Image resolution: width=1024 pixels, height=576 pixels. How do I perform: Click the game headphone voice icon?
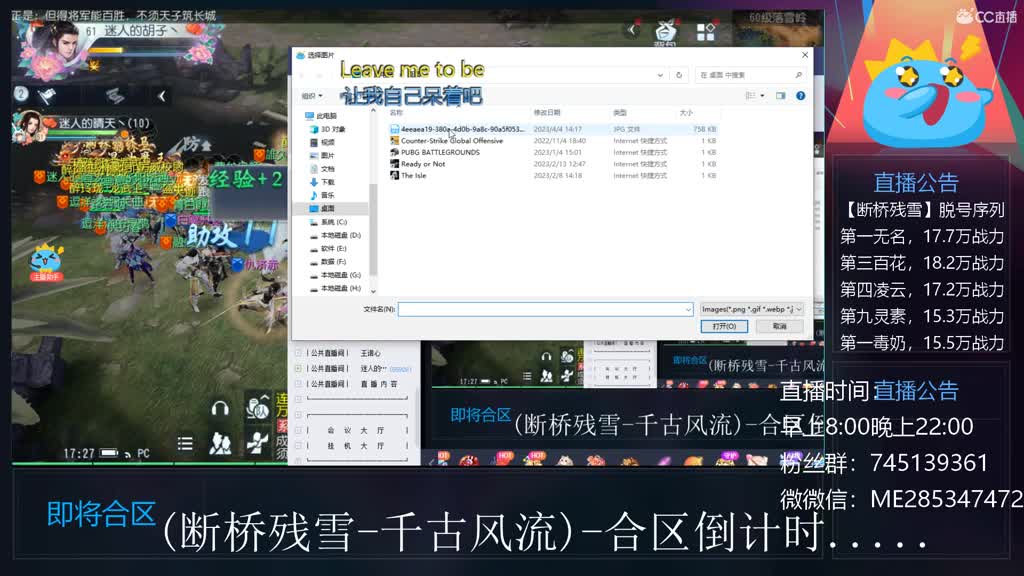tap(220, 409)
